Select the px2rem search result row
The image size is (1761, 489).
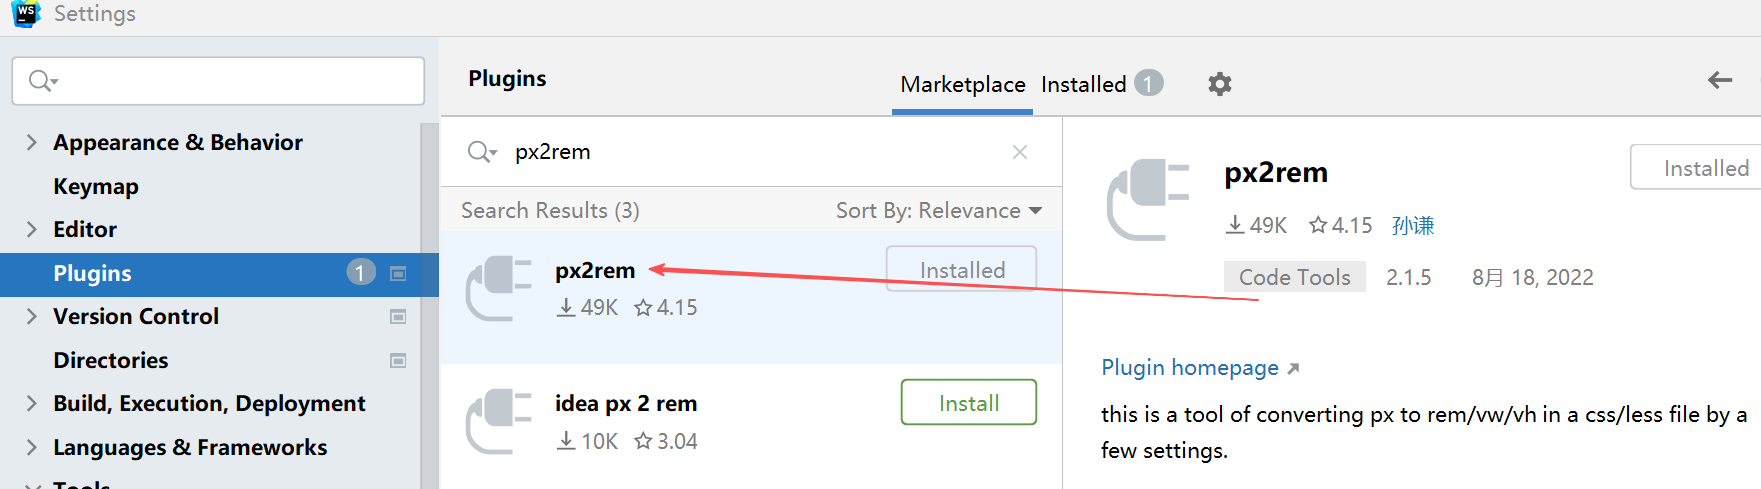751,297
